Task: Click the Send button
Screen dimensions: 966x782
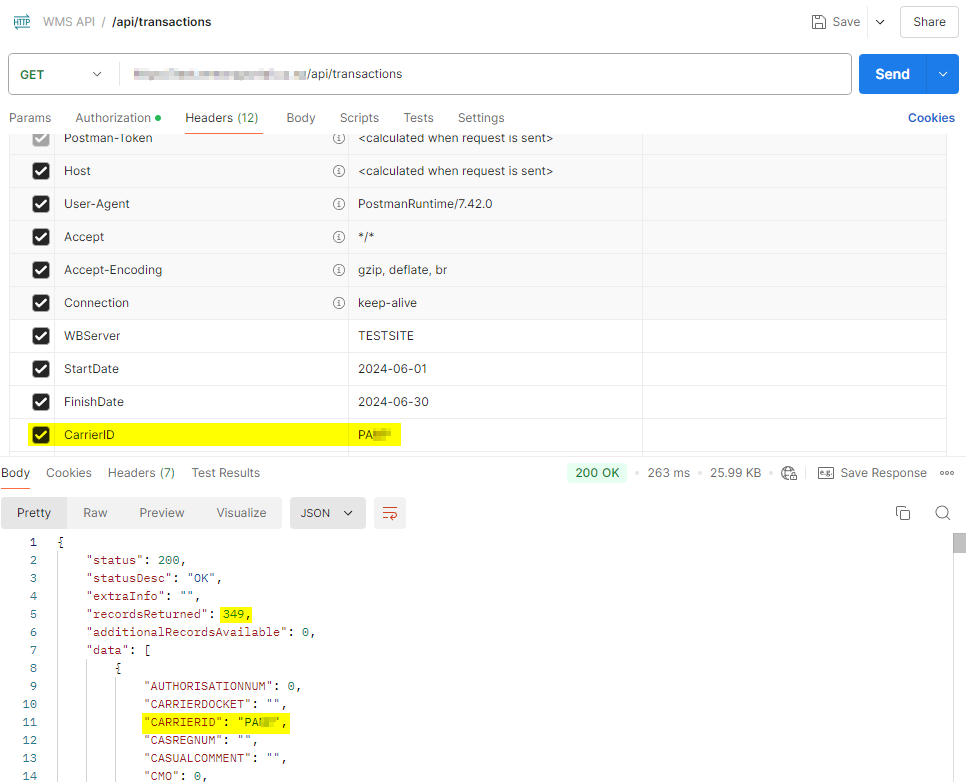Action: tap(893, 74)
